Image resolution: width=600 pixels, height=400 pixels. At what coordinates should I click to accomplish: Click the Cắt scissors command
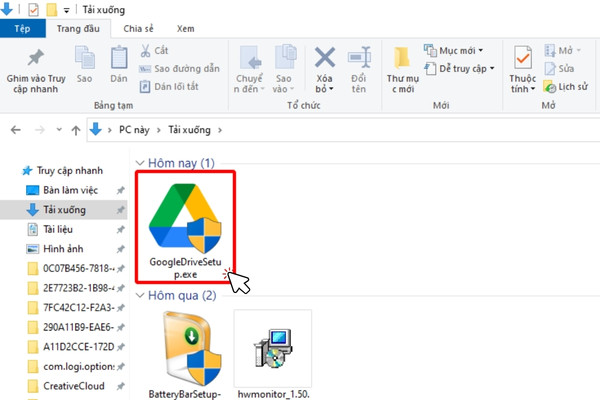[x=154, y=51]
